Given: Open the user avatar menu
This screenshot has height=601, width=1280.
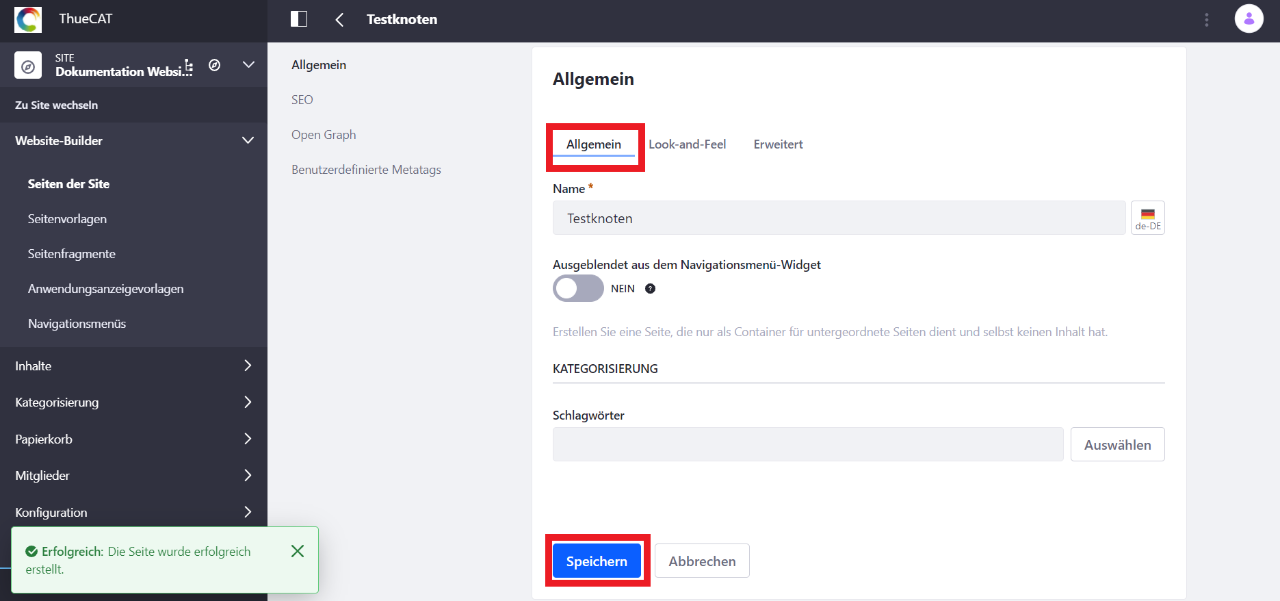Looking at the screenshot, I should pos(1249,19).
